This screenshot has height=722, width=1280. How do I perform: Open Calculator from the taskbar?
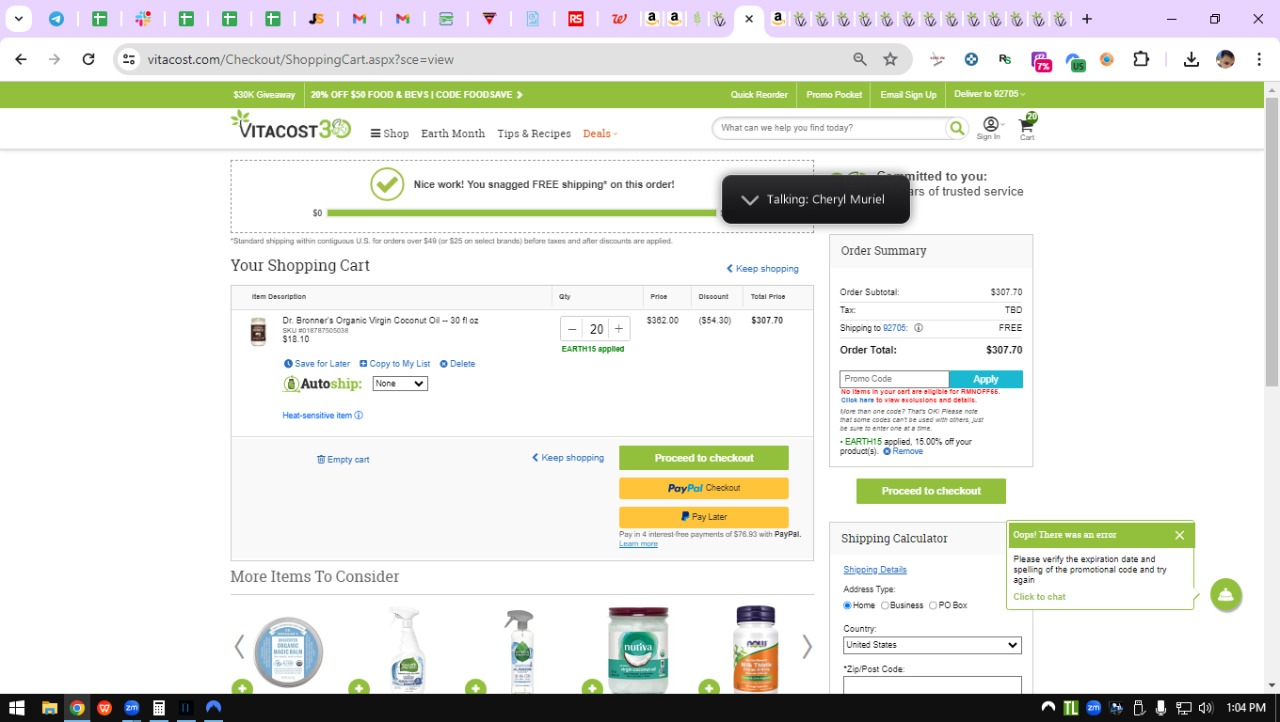pyautogui.click(x=158, y=708)
